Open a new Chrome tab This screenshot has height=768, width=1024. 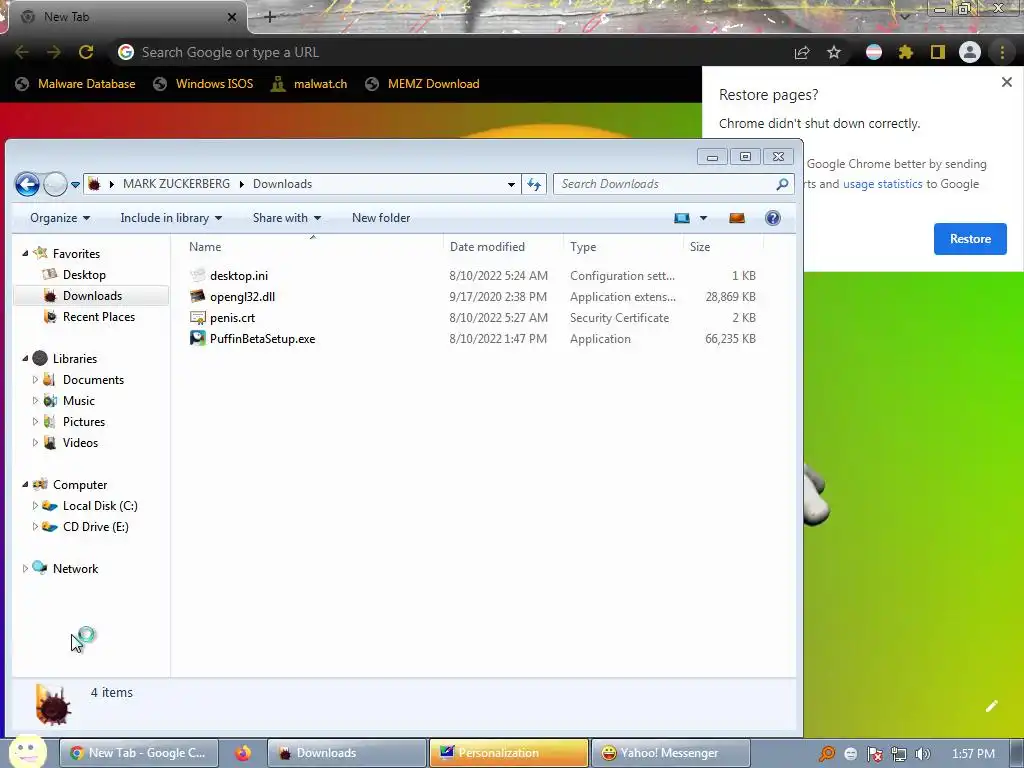coord(270,17)
